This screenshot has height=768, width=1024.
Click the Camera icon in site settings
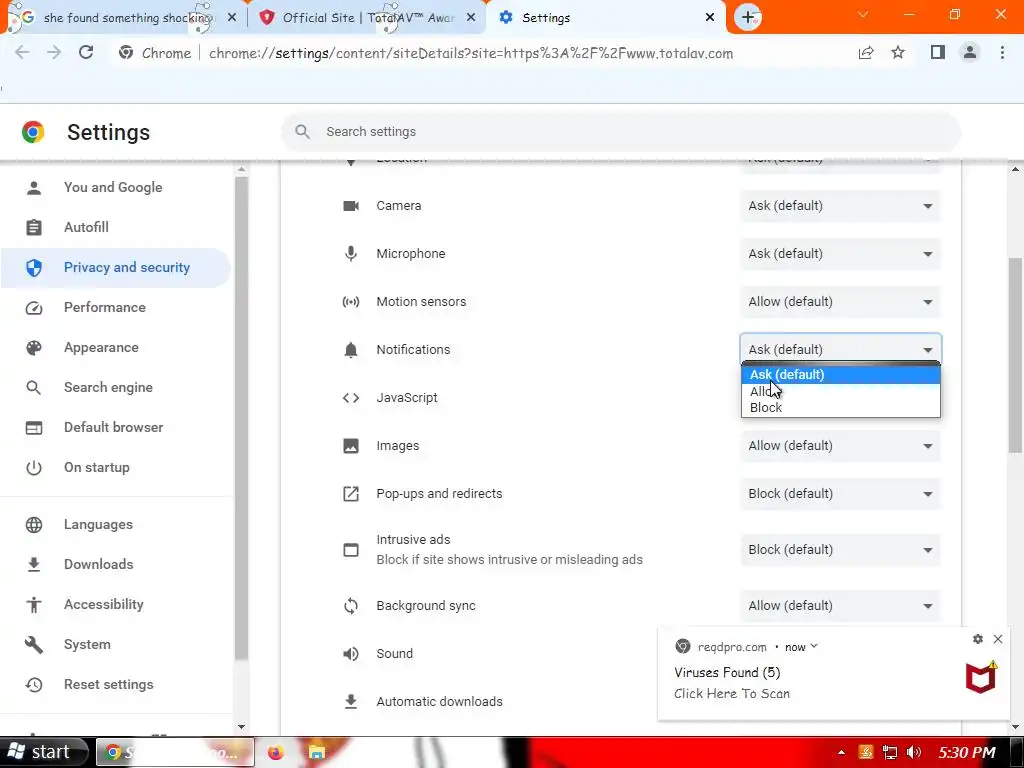pos(351,206)
